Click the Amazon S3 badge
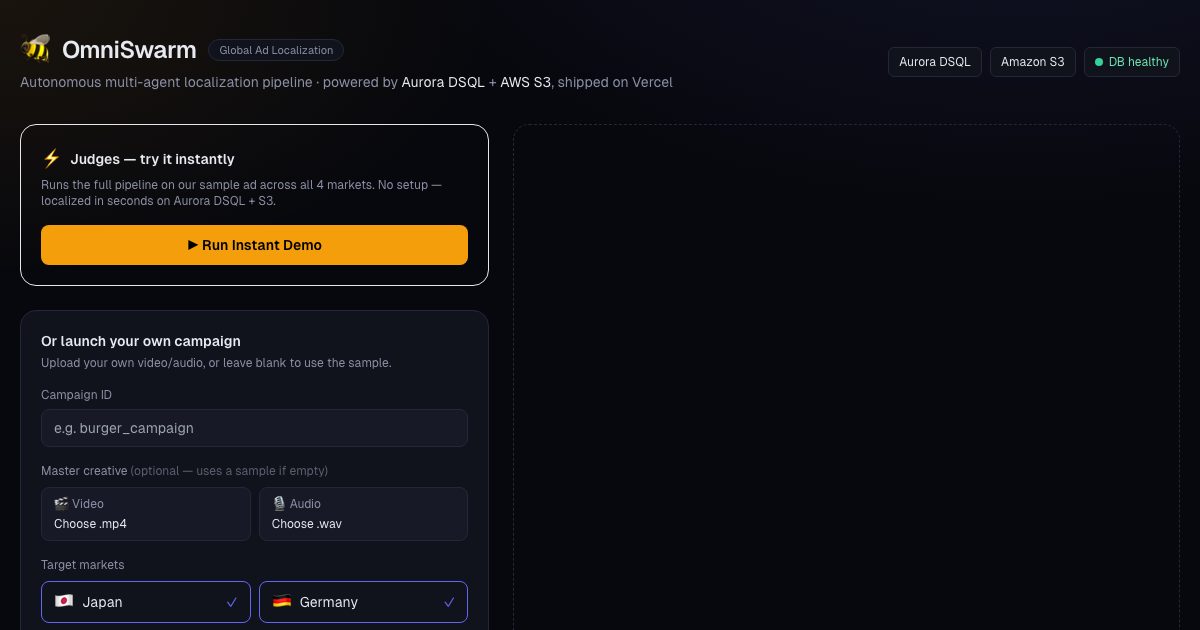The image size is (1200, 630). pos(1032,62)
